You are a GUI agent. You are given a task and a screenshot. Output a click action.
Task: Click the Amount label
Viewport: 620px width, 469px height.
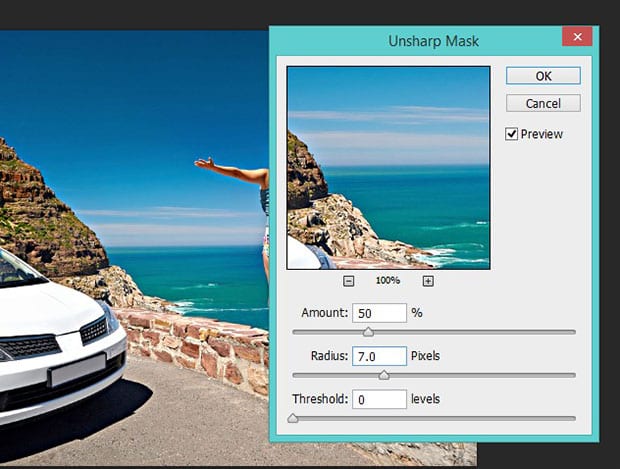[325, 313]
